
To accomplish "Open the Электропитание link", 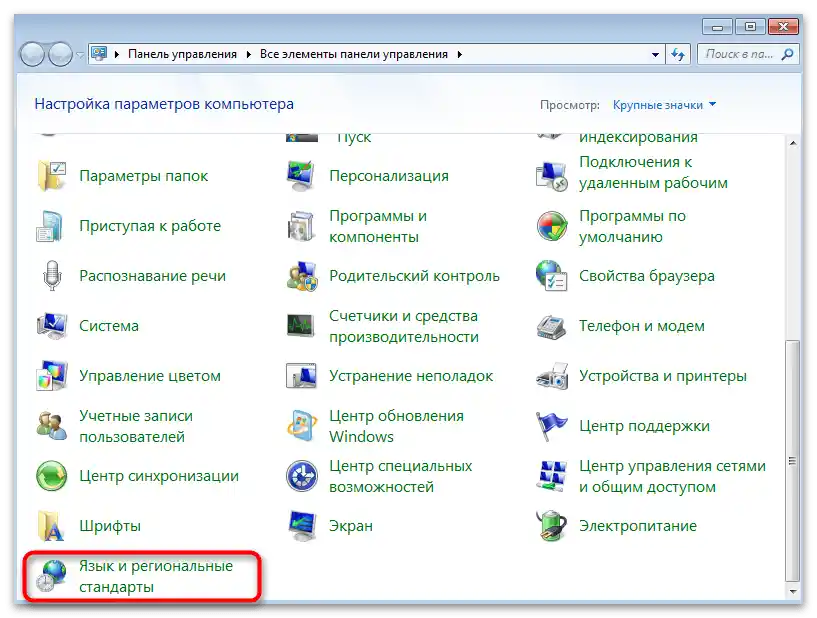I will coord(638,526).
